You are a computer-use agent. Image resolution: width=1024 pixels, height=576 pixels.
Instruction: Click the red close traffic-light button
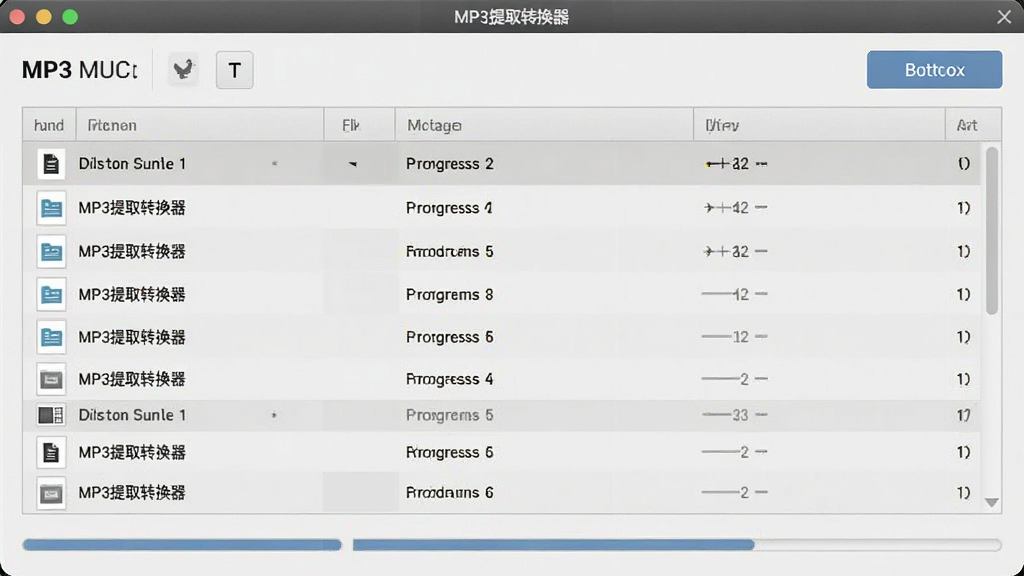[18, 16]
